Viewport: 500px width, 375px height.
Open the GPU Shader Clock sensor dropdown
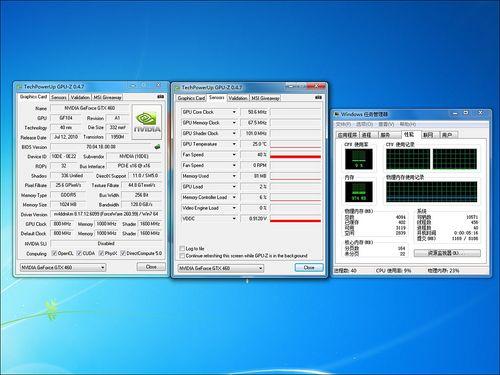(x=234, y=133)
